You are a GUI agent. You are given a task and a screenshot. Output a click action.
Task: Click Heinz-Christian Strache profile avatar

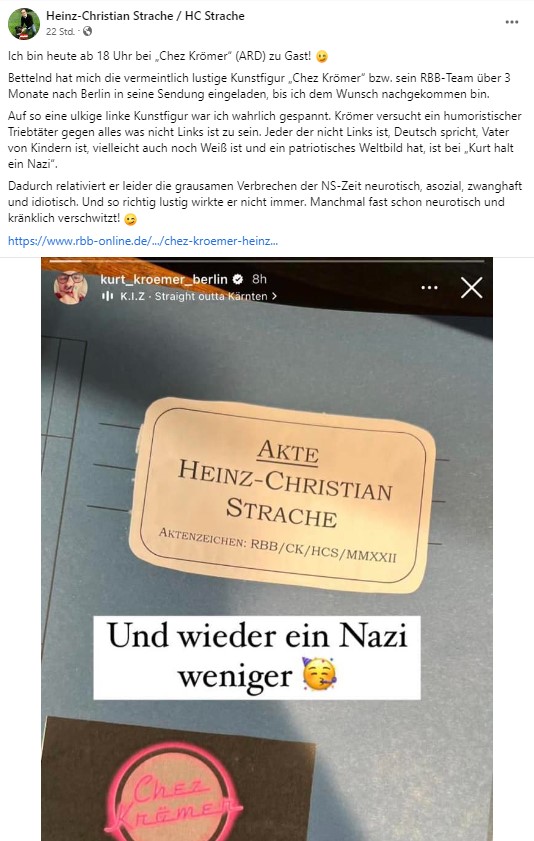24,24
